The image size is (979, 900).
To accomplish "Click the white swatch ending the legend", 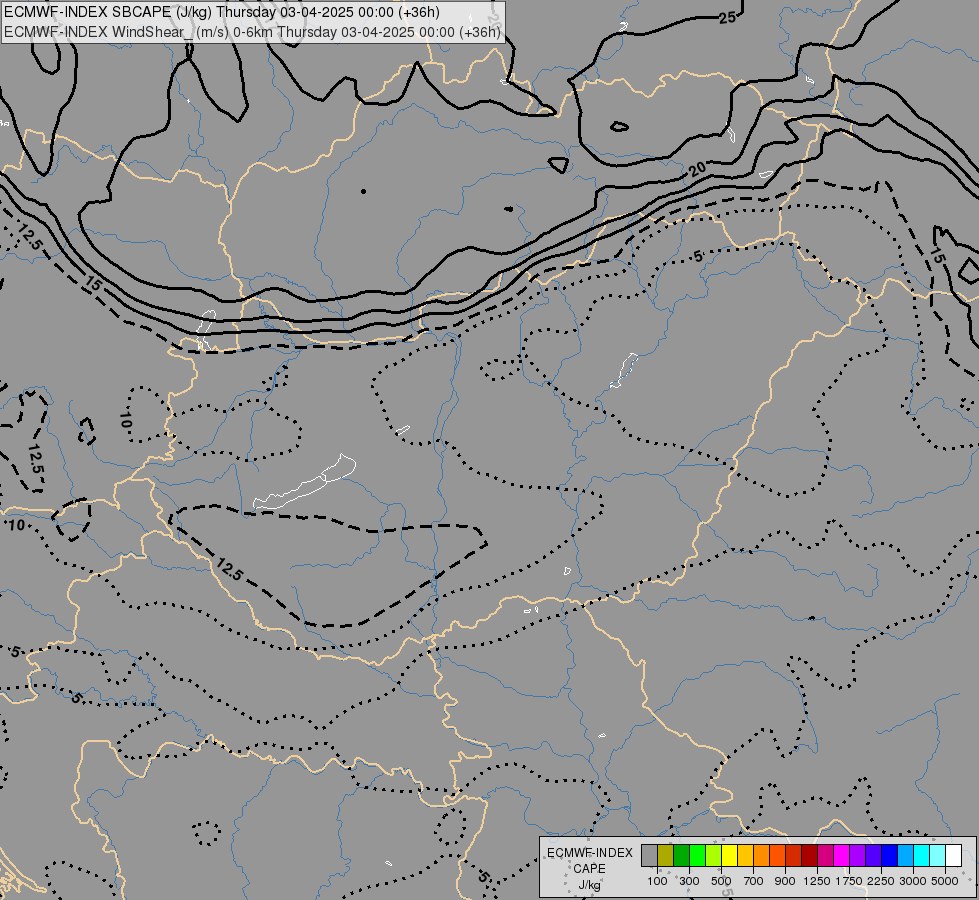I will click(x=953, y=855).
